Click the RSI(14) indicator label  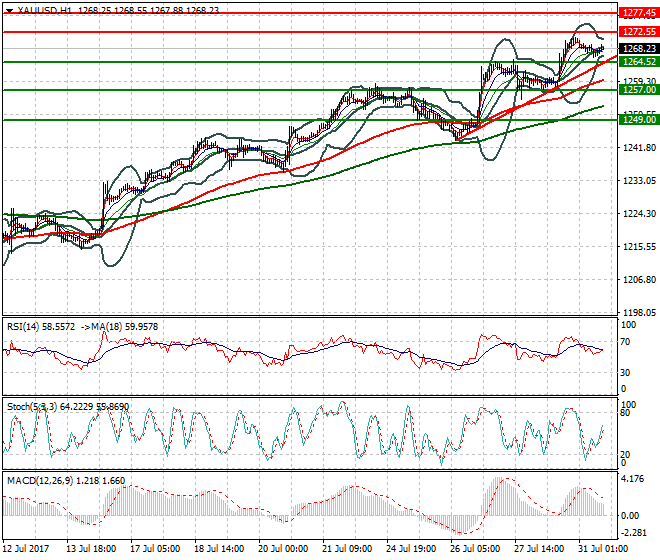click(24, 327)
